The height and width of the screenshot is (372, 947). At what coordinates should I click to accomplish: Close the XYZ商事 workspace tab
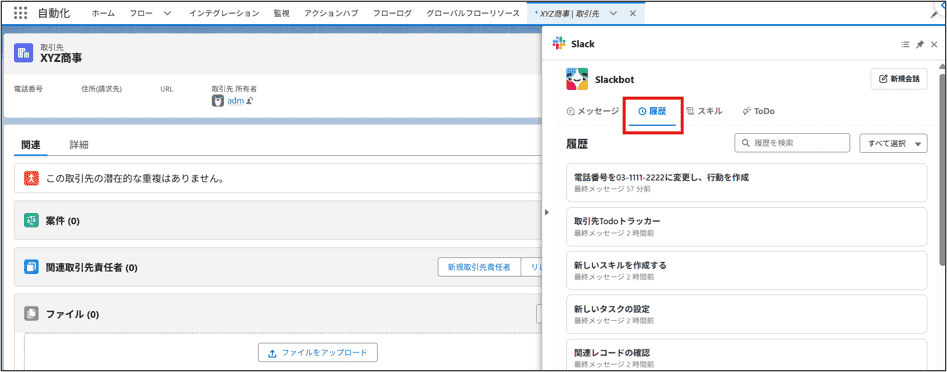tap(632, 13)
